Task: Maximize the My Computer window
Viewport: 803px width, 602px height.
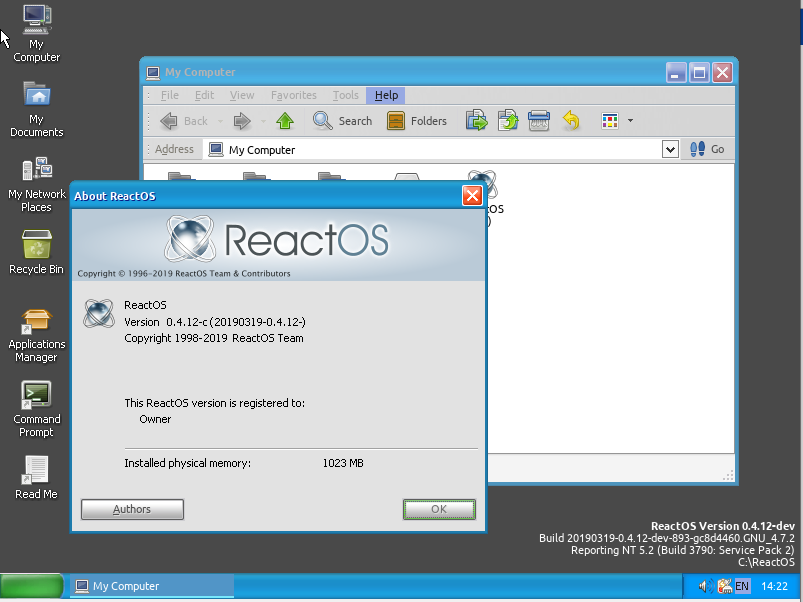Action: coord(699,73)
